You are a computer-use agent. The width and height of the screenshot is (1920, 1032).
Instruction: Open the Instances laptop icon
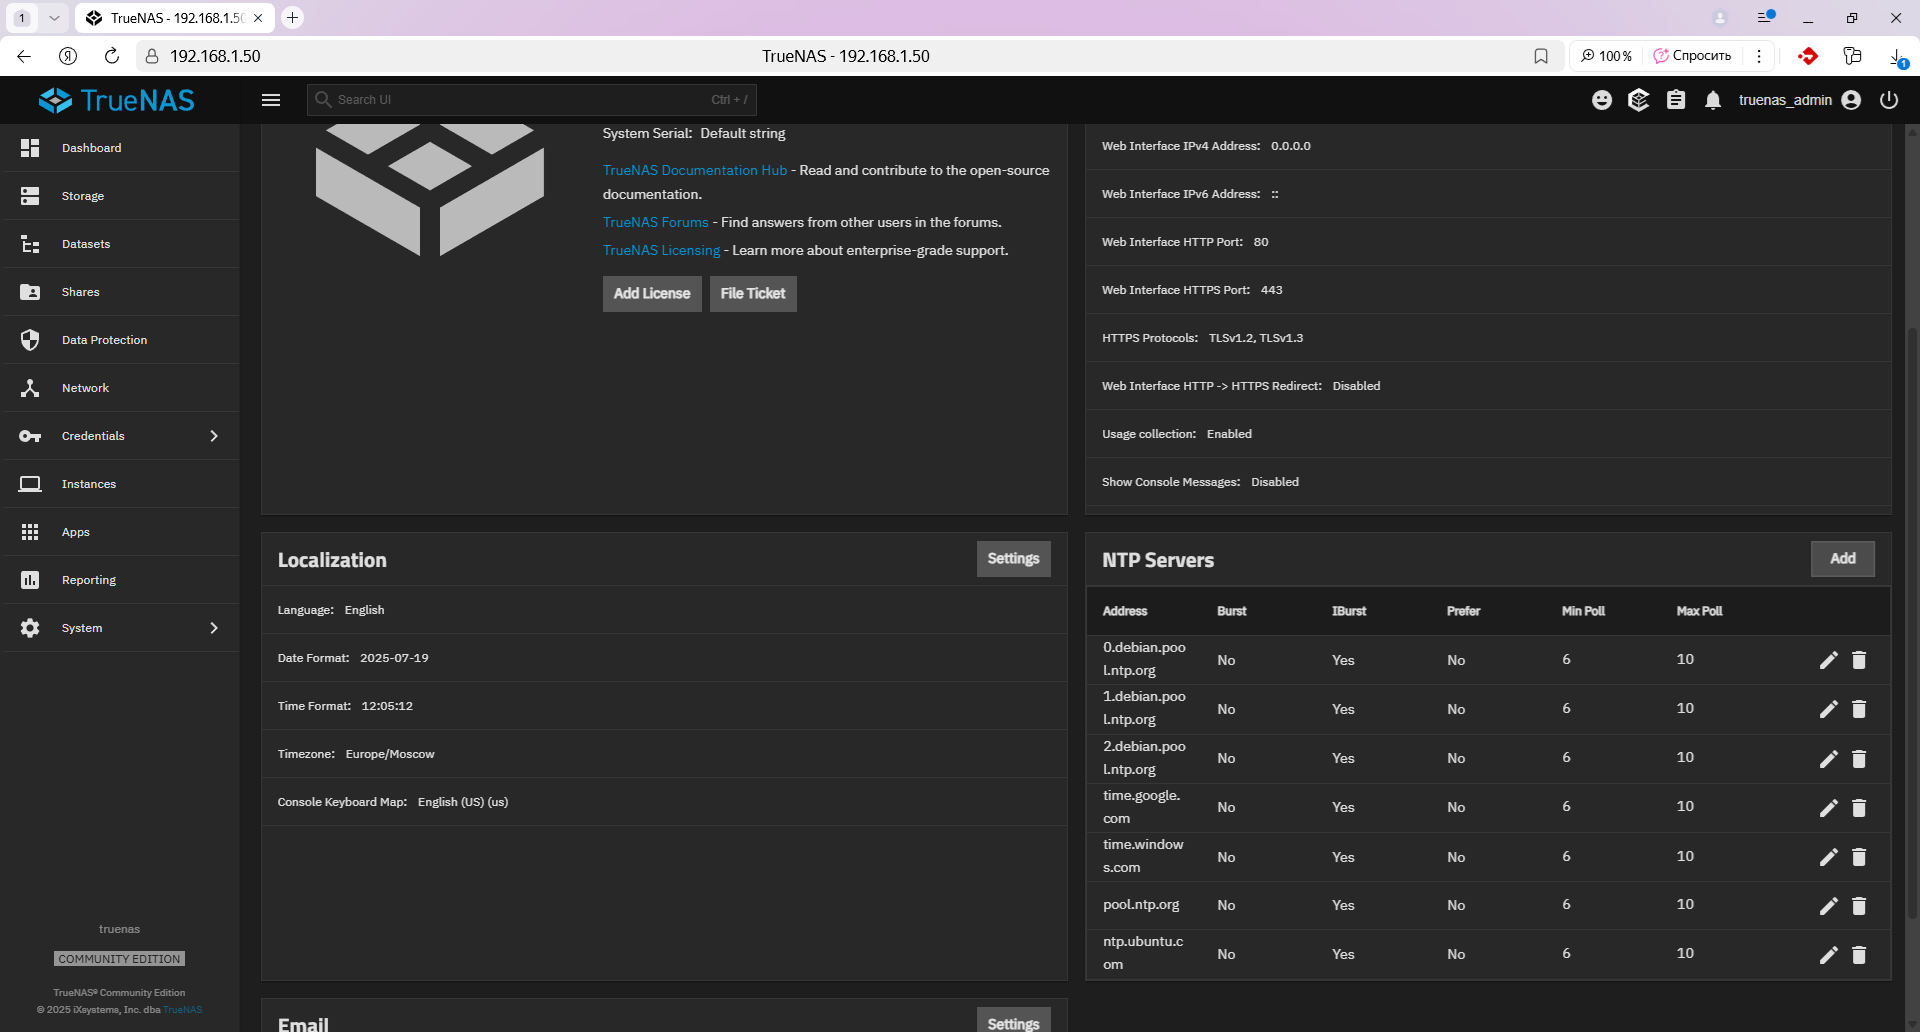pos(30,484)
